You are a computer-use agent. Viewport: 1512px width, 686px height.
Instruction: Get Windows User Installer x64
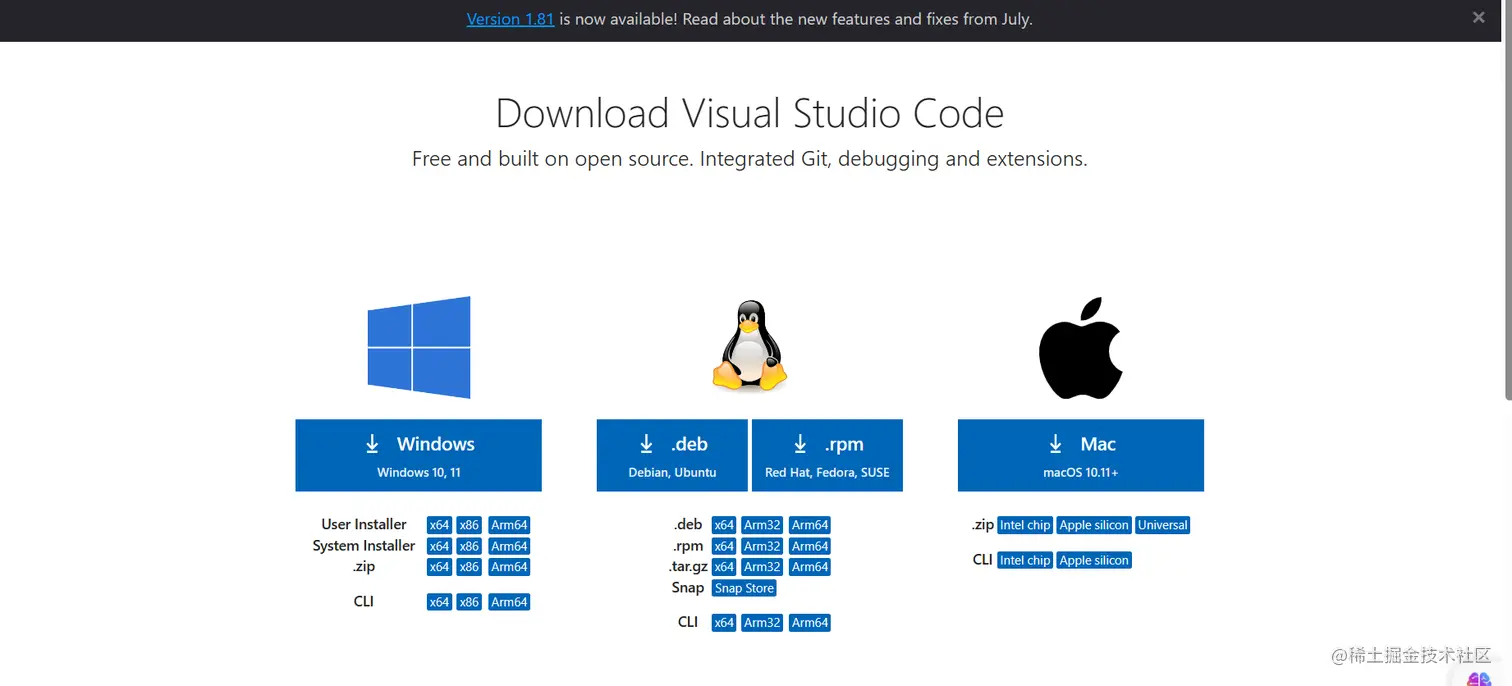(x=439, y=525)
